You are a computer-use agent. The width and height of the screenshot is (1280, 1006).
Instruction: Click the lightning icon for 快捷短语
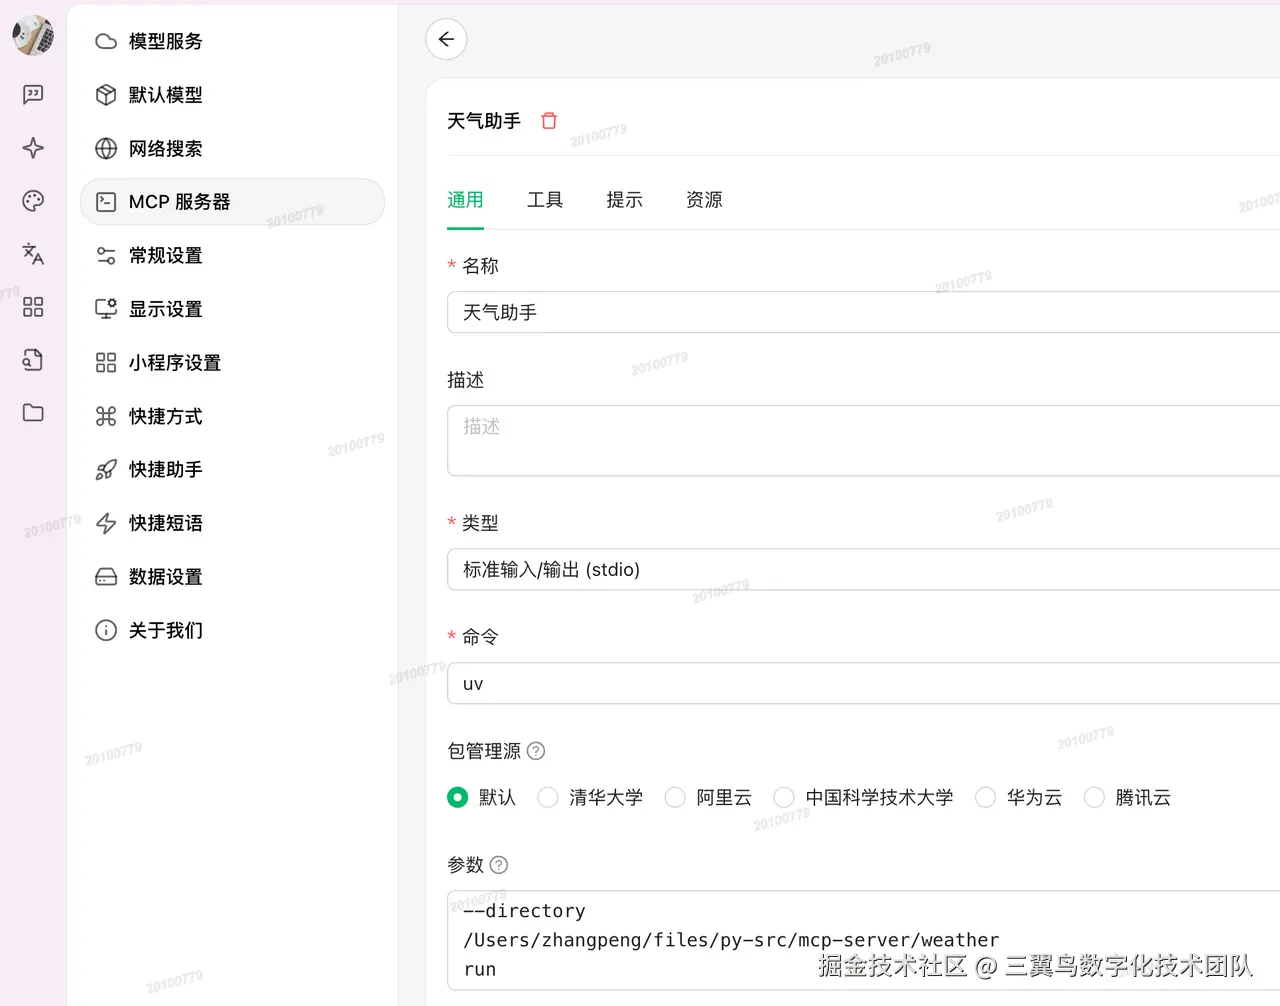click(106, 523)
